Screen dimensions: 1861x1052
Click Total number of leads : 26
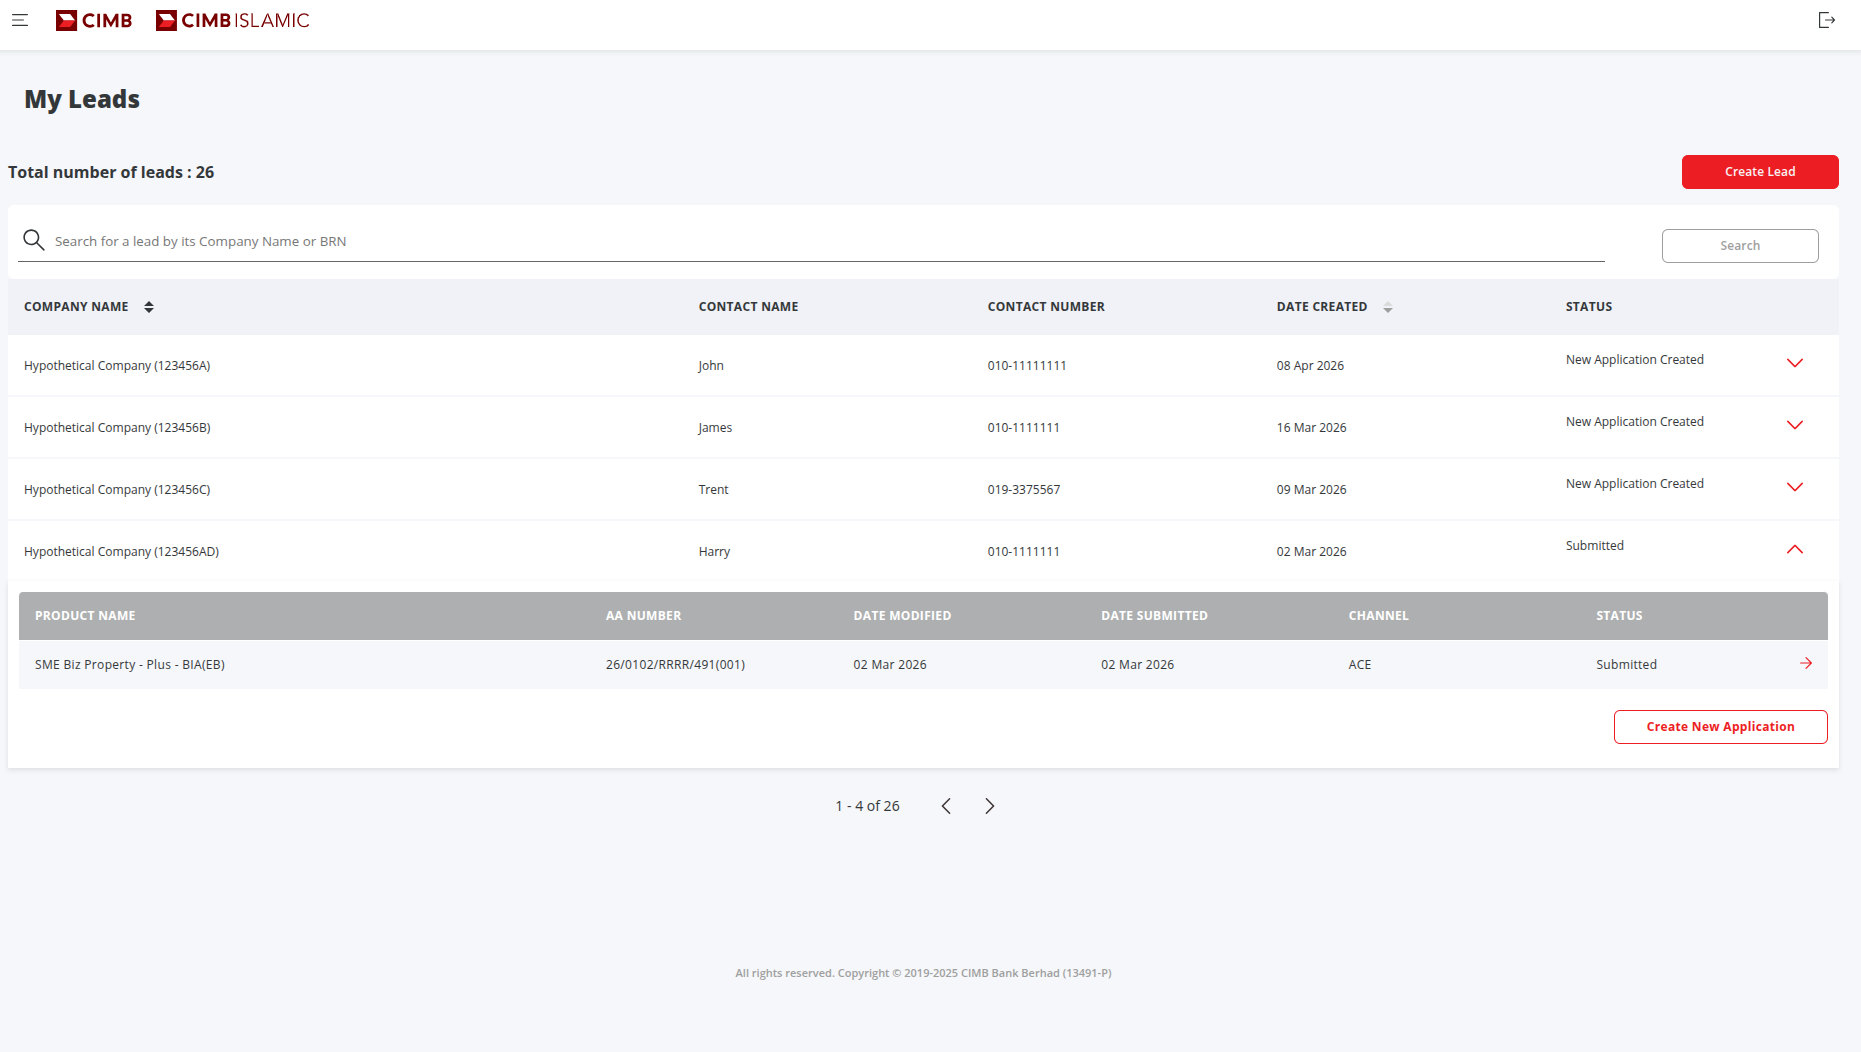[x=111, y=172]
